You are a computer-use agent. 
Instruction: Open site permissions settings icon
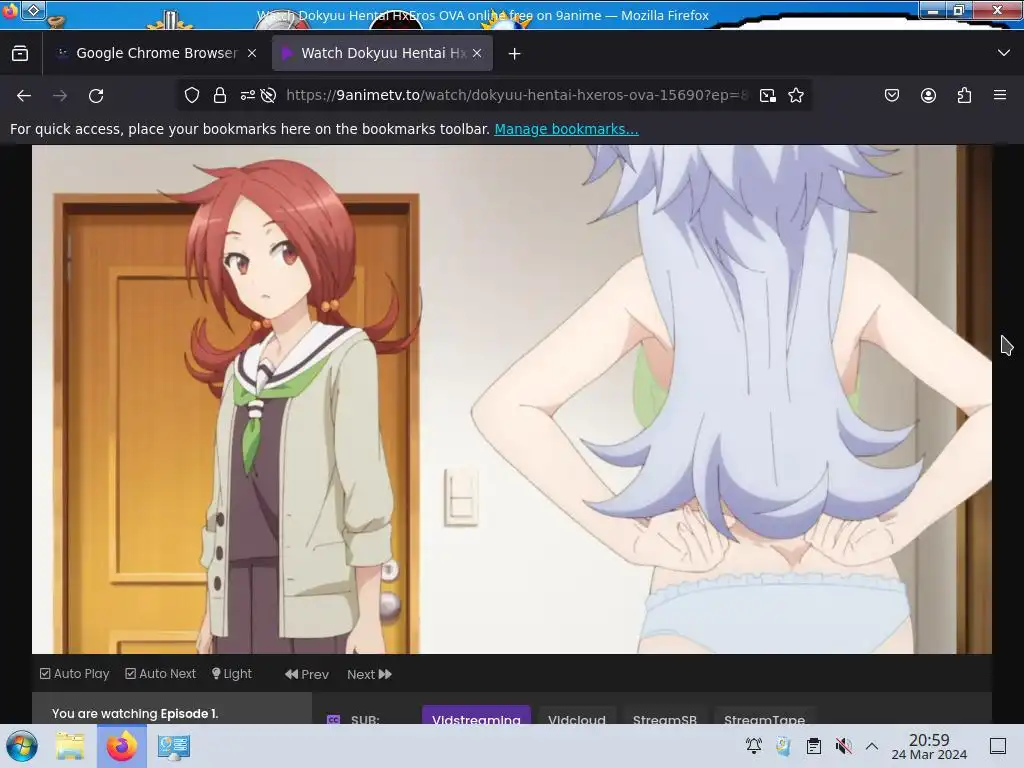pyautogui.click(x=248, y=95)
